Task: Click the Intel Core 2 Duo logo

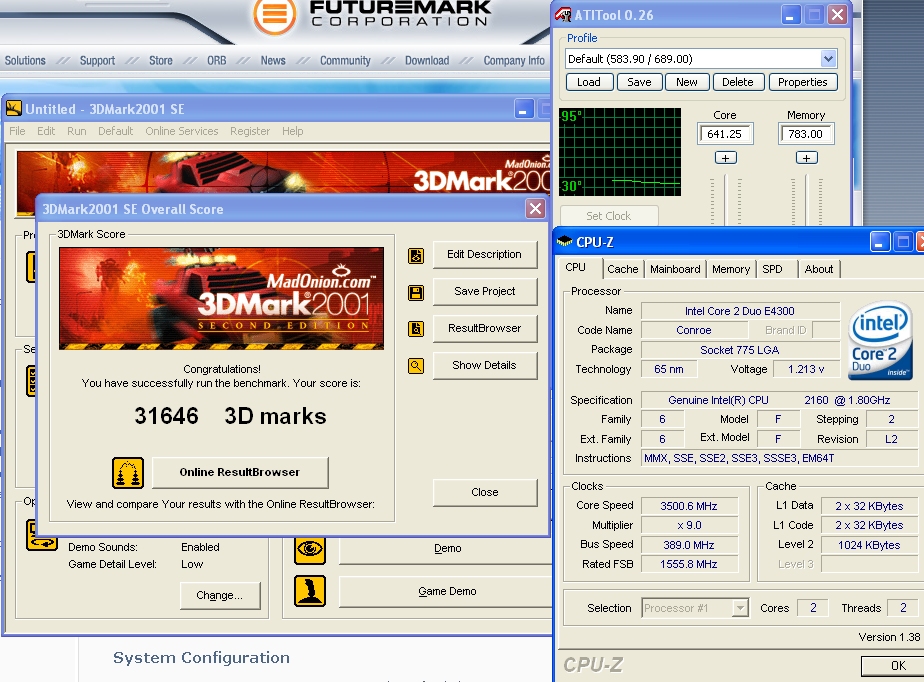Action: [x=880, y=340]
